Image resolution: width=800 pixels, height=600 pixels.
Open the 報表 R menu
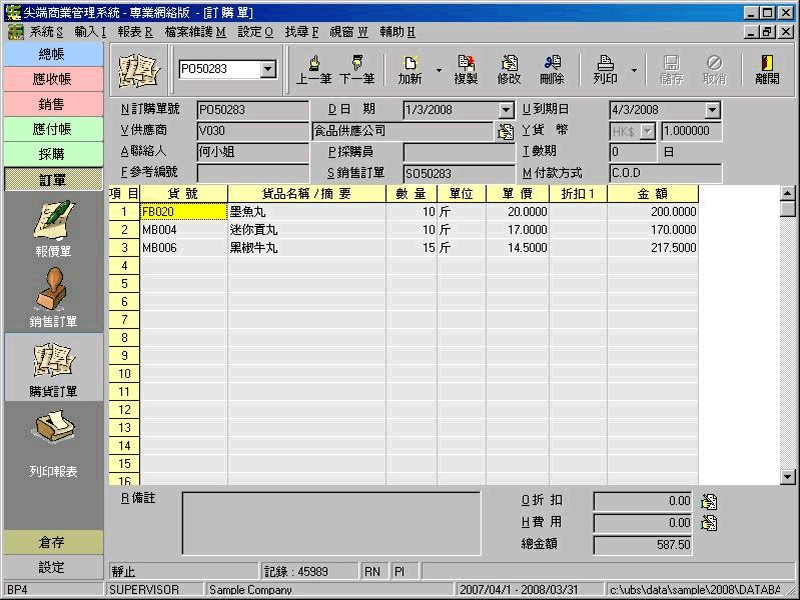135,32
